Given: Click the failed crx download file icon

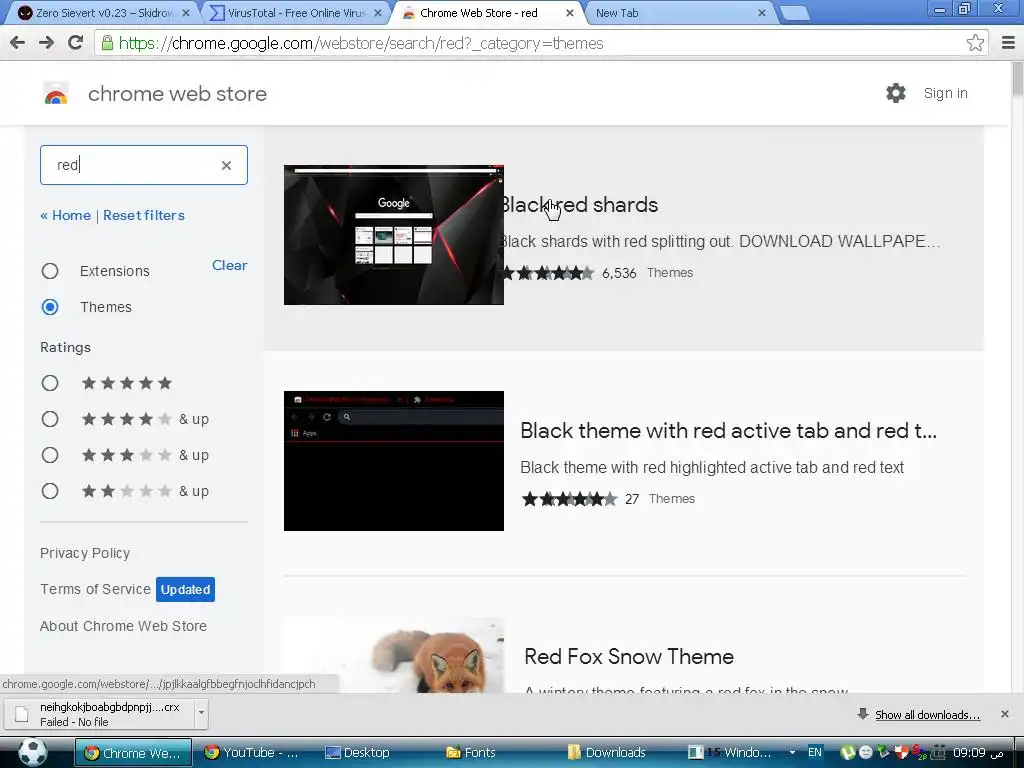Looking at the screenshot, I should [22, 714].
